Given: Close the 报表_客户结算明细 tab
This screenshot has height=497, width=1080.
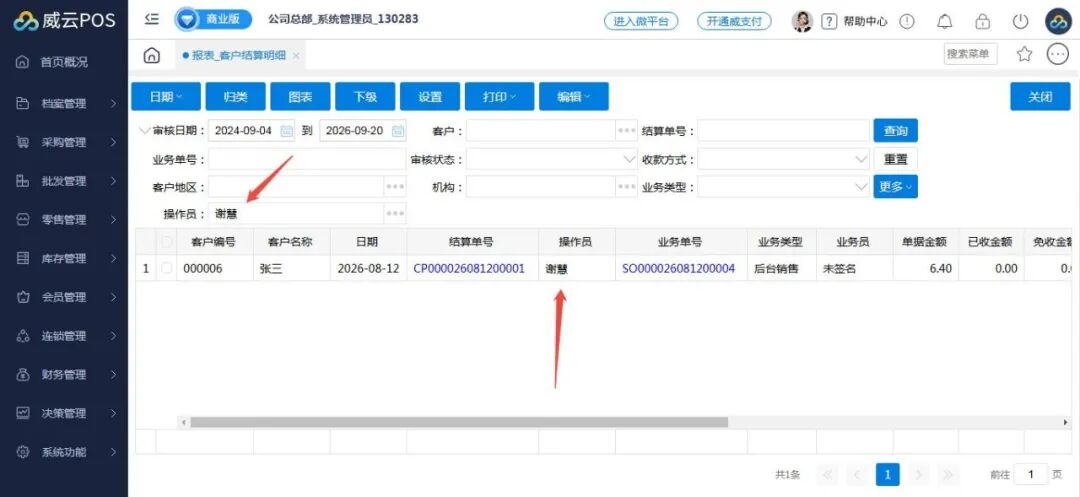Looking at the screenshot, I should coord(296,56).
